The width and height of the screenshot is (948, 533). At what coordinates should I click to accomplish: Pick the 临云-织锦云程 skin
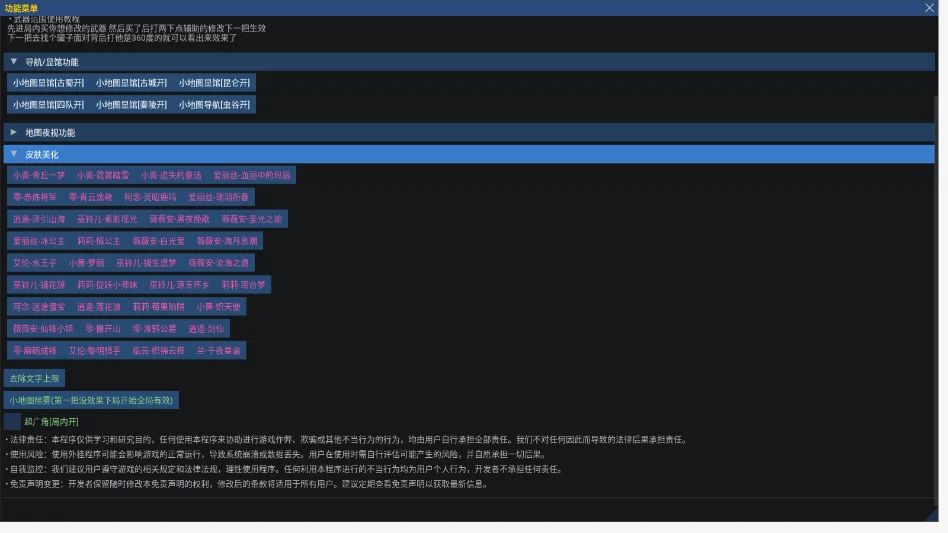coord(158,350)
